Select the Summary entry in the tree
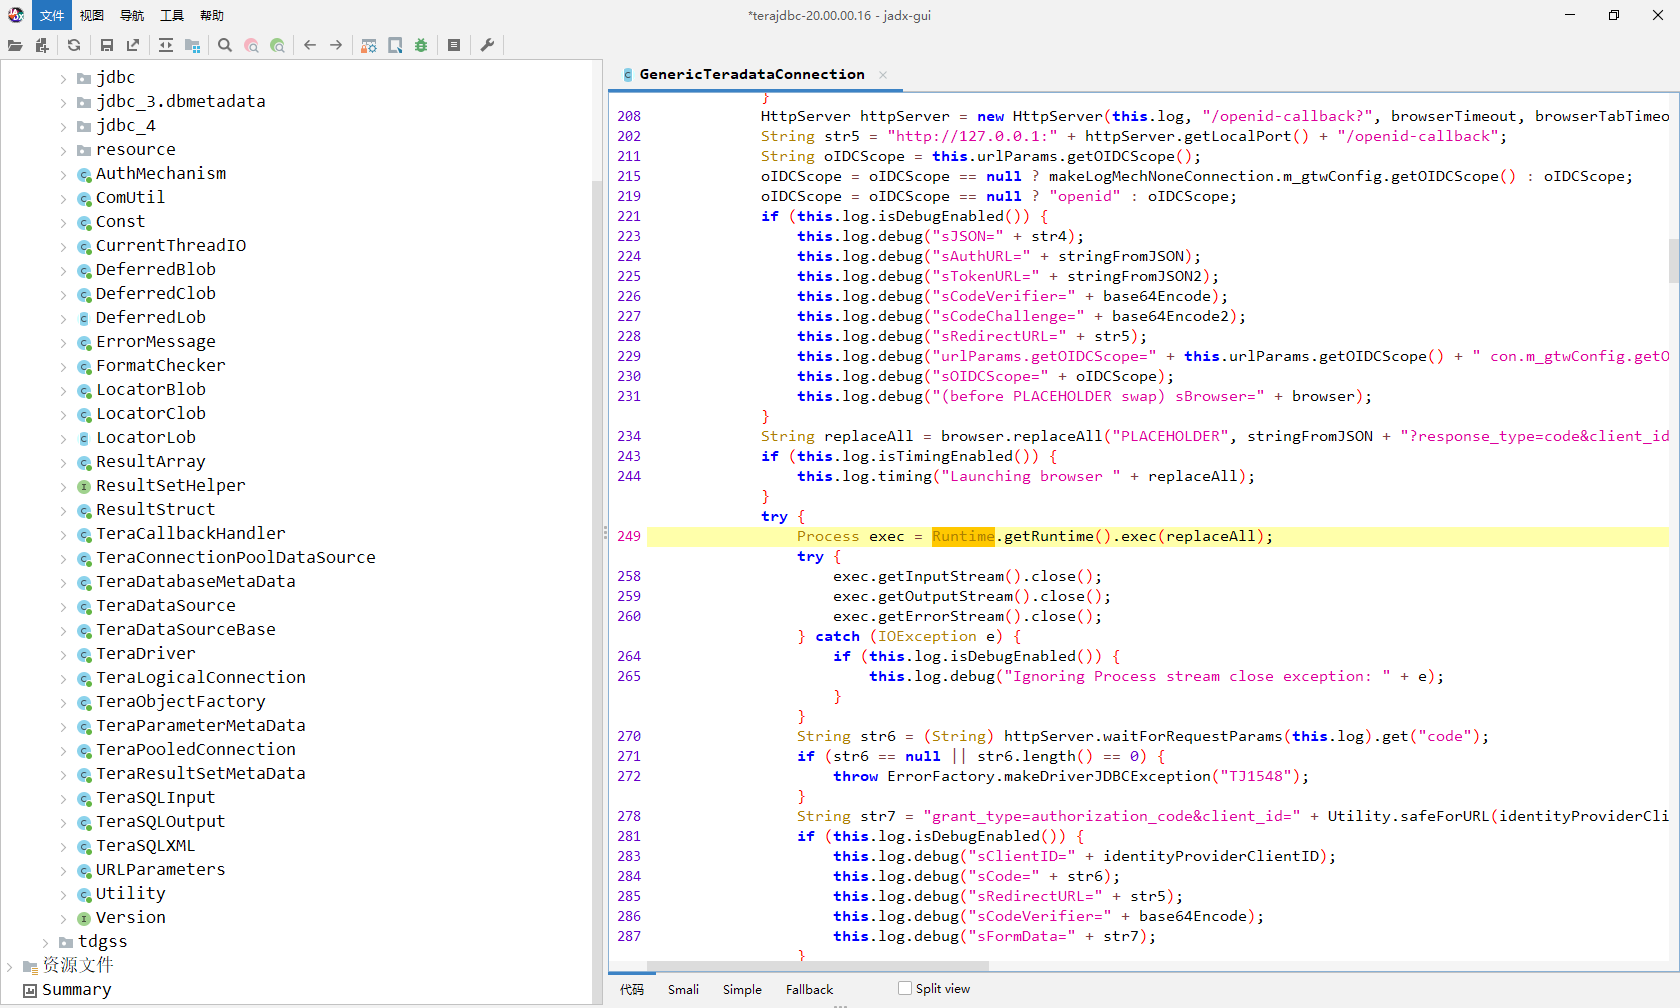This screenshot has height=1008, width=1680. pyautogui.click(x=77, y=990)
